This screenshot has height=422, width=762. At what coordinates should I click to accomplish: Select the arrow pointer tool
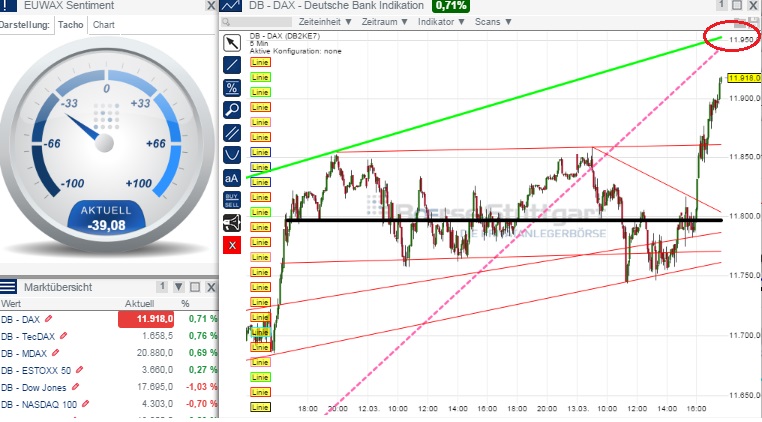click(x=232, y=43)
